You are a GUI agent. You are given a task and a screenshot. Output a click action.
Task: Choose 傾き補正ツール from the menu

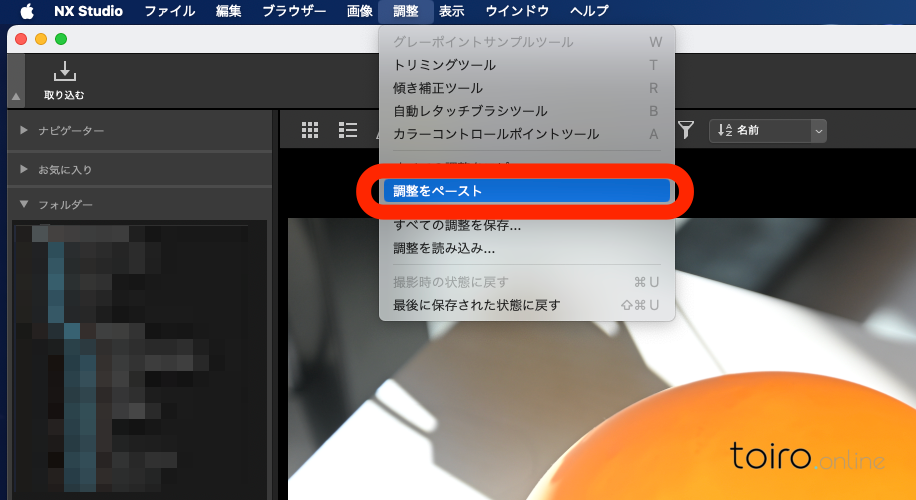pyautogui.click(x=438, y=88)
